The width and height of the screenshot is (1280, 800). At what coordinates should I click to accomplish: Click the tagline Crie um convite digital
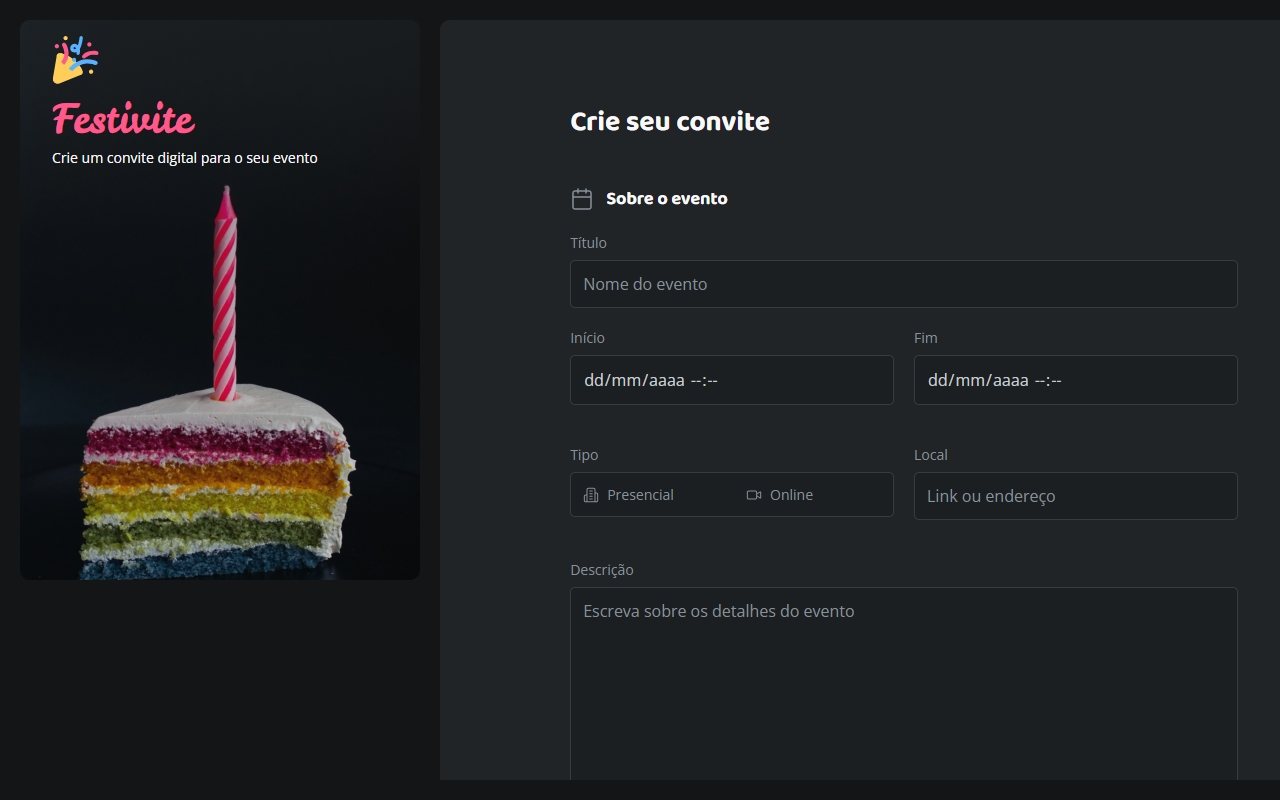(185, 158)
